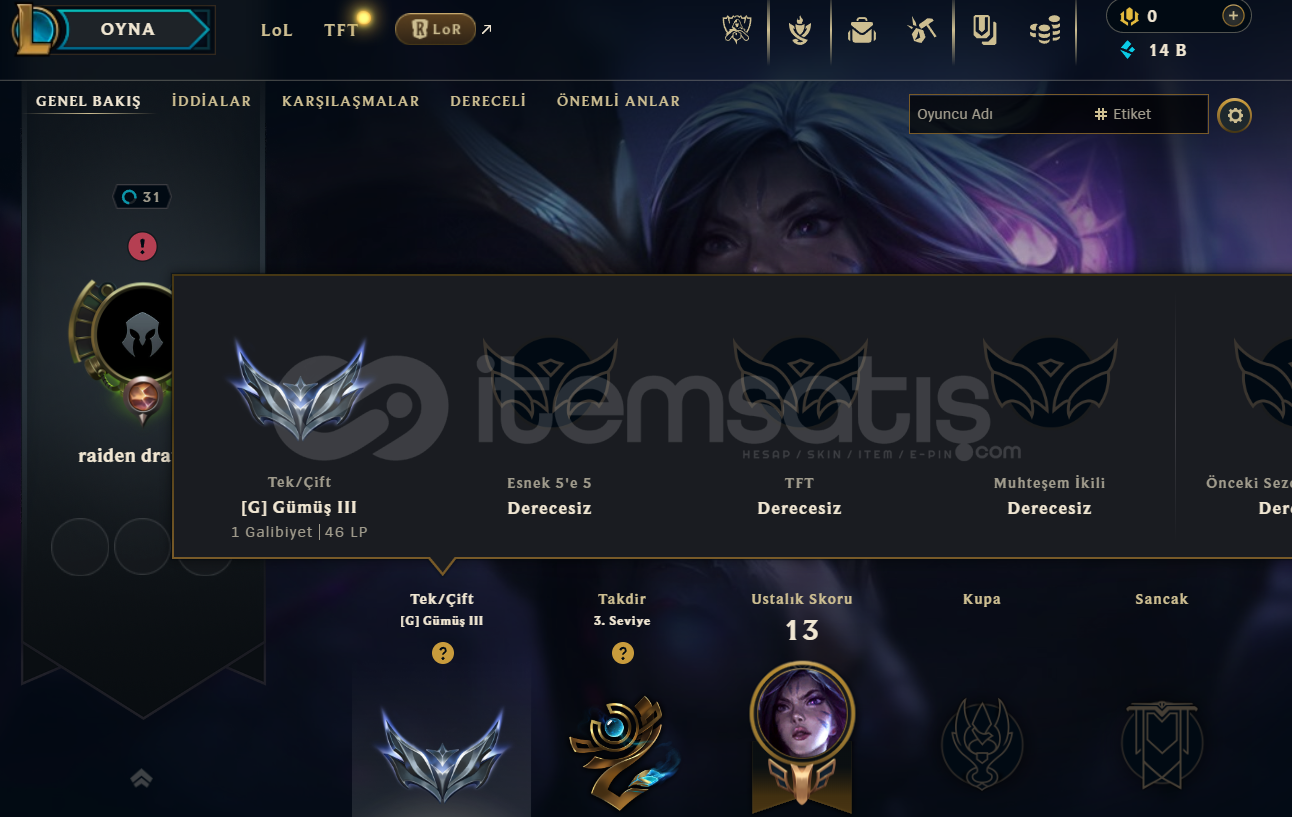Open the missions clipboard icon
Screen dimensions: 1292x817
[x=985, y=30]
